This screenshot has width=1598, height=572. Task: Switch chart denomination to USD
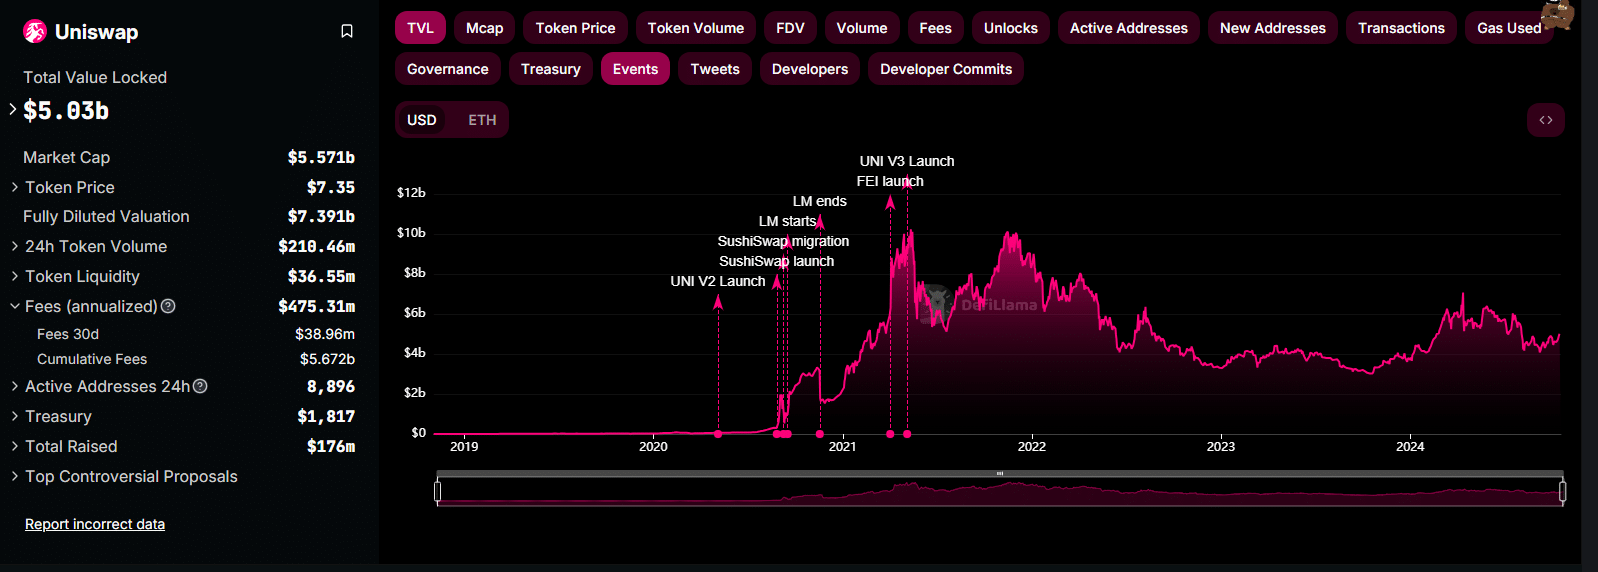tap(422, 120)
